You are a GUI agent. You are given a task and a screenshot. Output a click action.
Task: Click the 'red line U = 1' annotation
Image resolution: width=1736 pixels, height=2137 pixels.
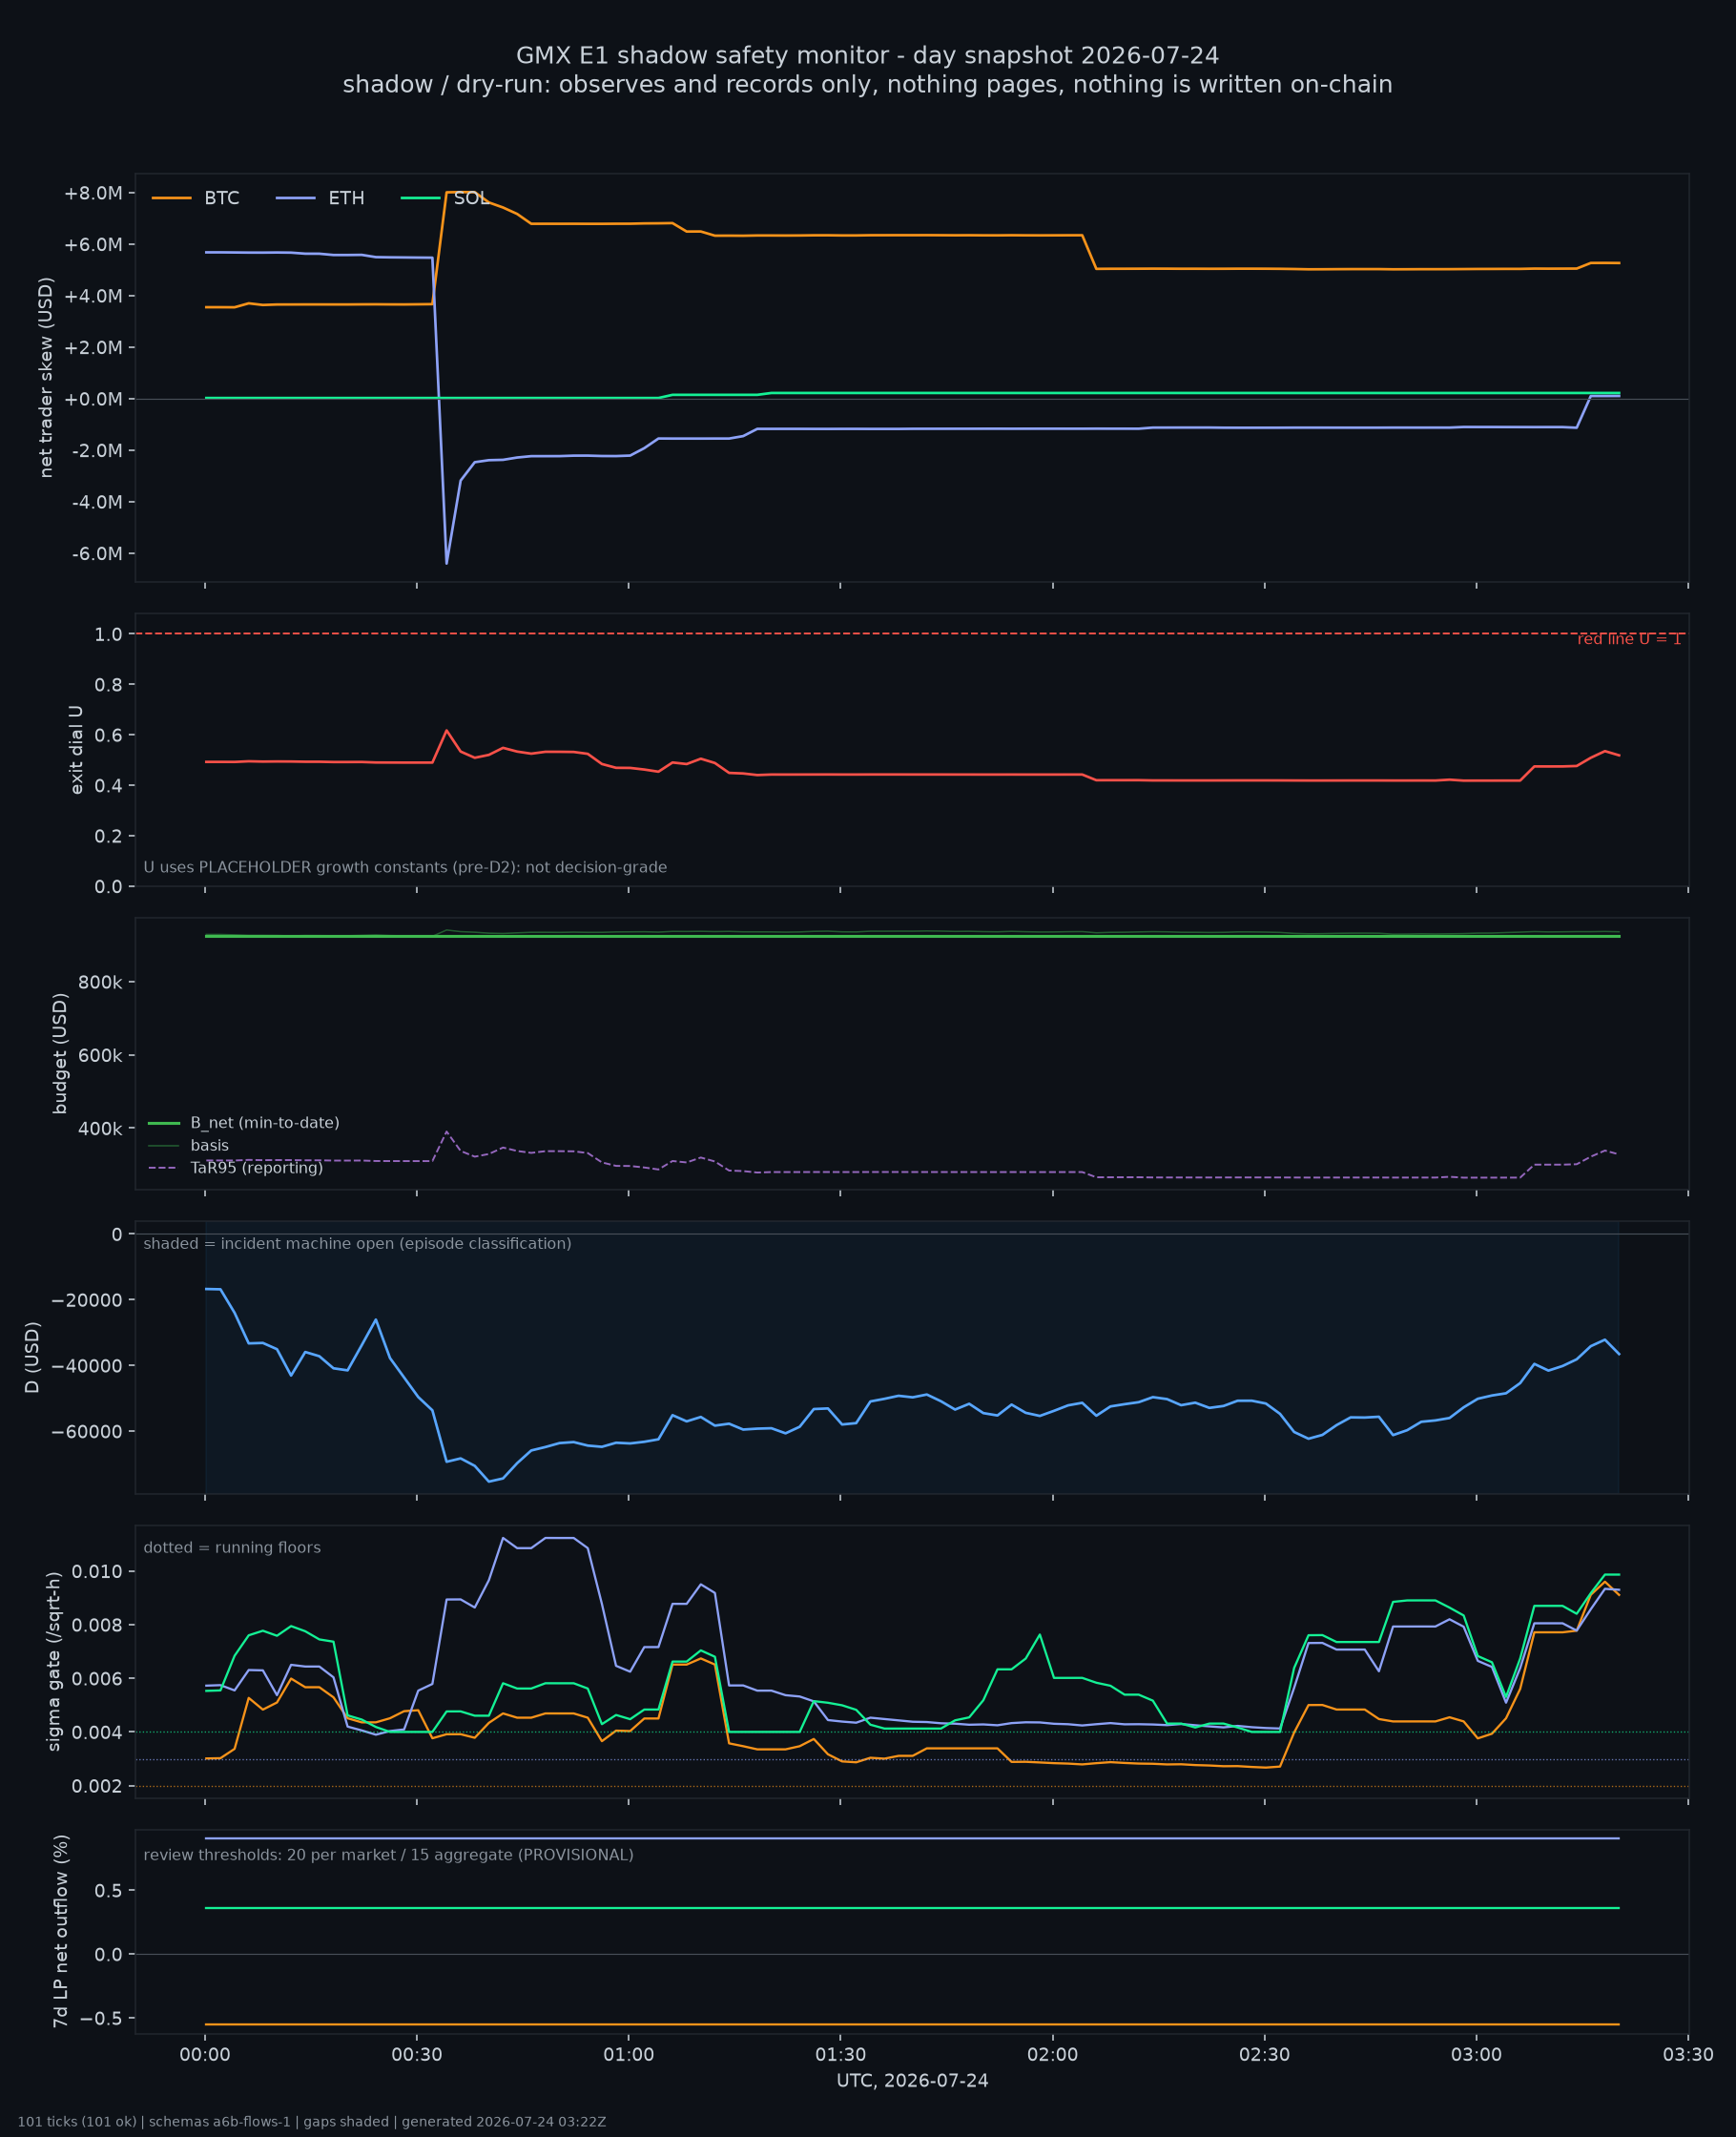[x=1630, y=639]
